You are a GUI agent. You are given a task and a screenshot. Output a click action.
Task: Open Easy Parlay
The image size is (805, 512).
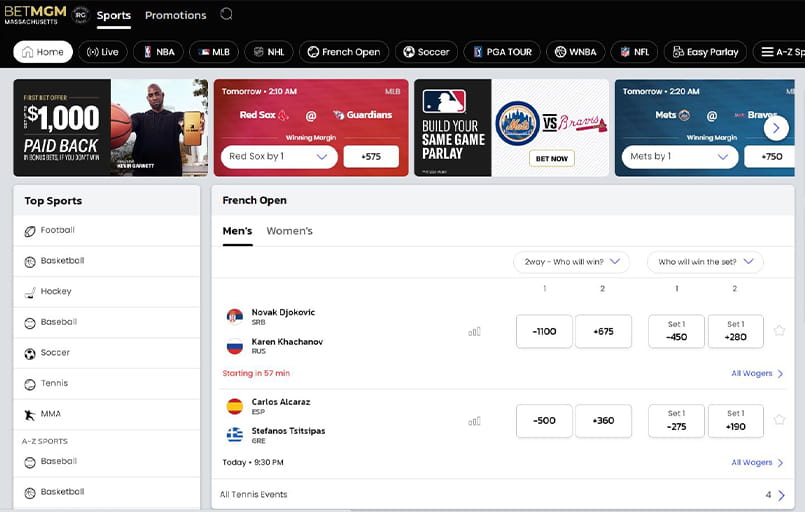(705, 52)
